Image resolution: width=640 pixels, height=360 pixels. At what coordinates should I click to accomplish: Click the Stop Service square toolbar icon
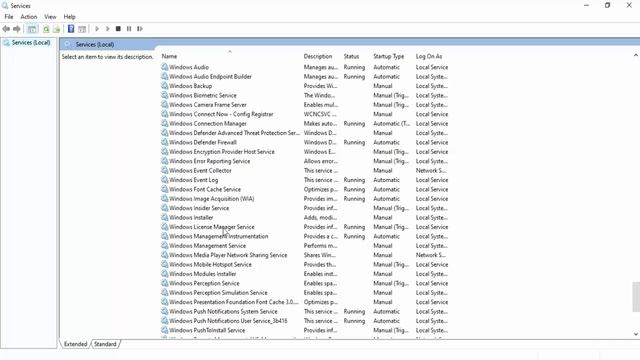pyautogui.click(x=118, y=29)
